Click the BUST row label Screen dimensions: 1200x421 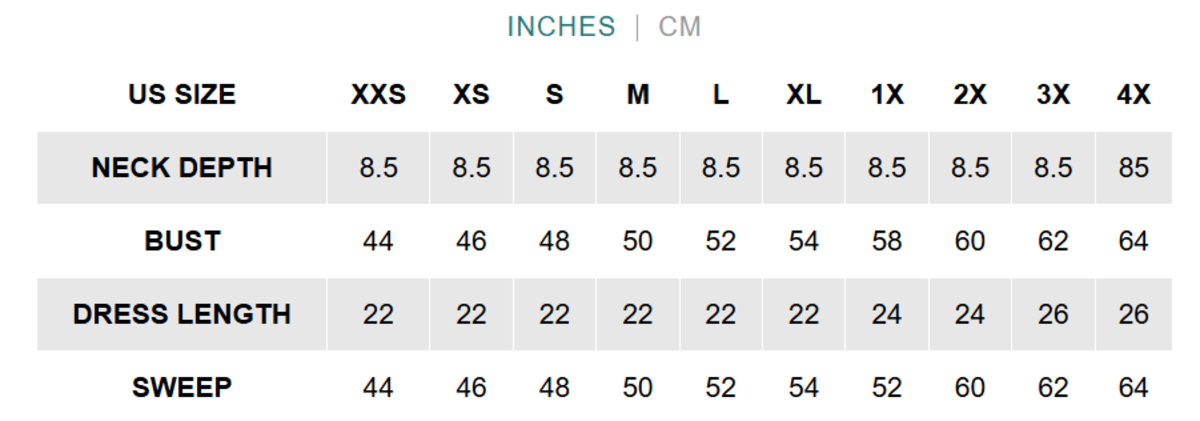(x=182, y=241)
